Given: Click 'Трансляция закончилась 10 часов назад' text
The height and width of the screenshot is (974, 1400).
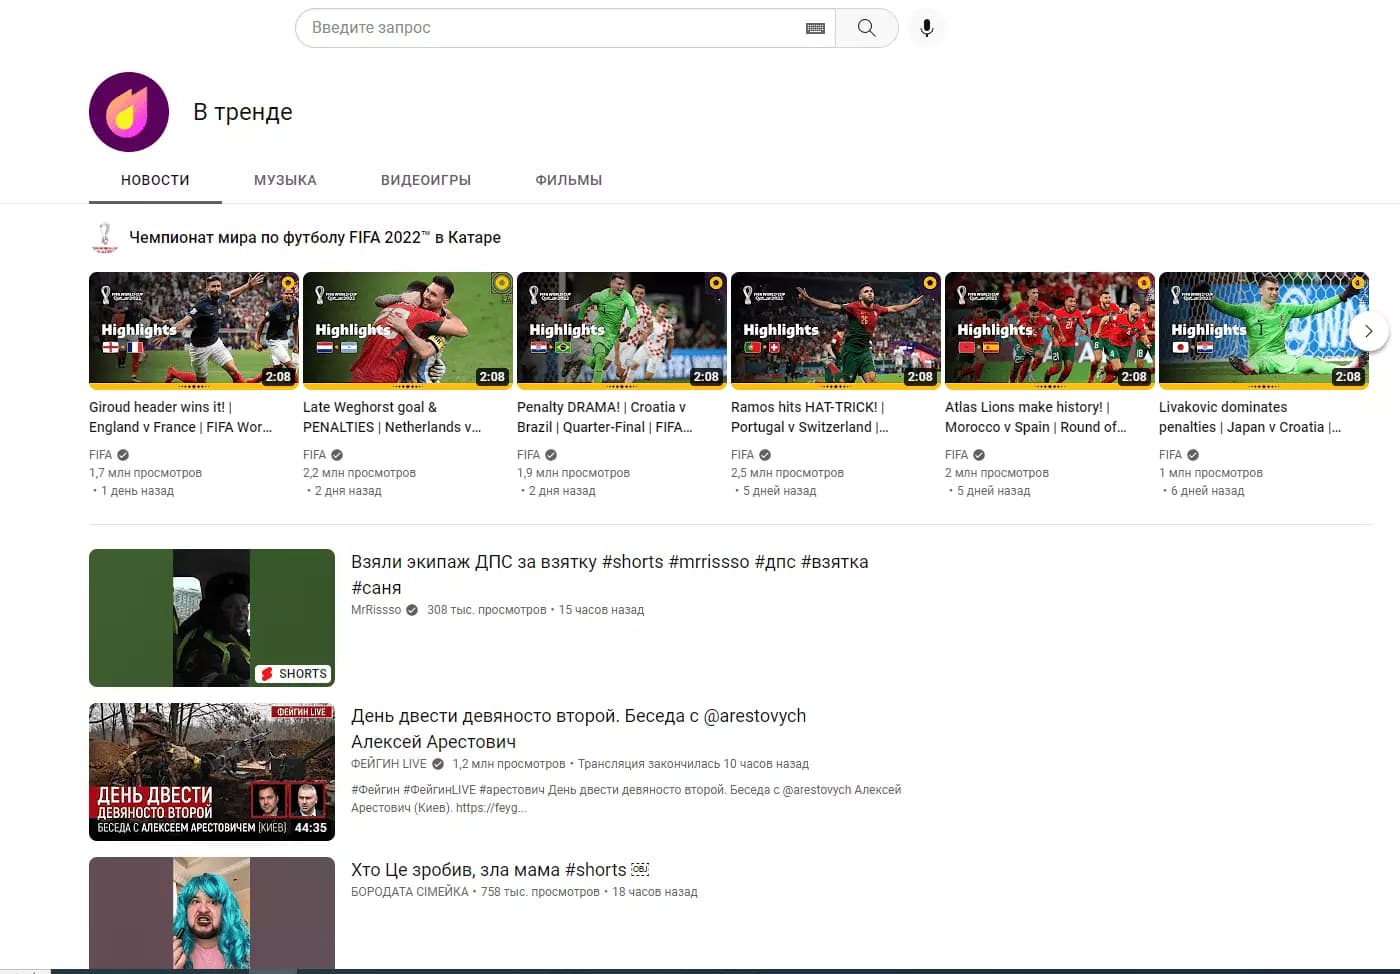Looking at the screenshot, I should point(693,764).
